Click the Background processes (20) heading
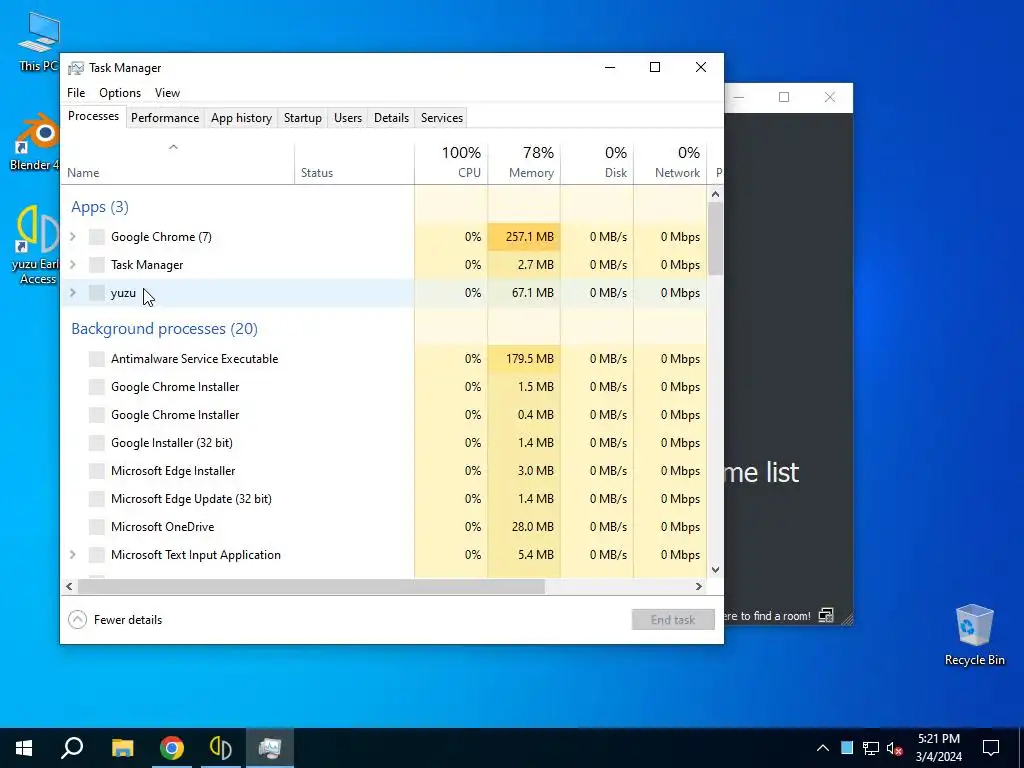Screen dimensions: 1024x768 (165, 329)
